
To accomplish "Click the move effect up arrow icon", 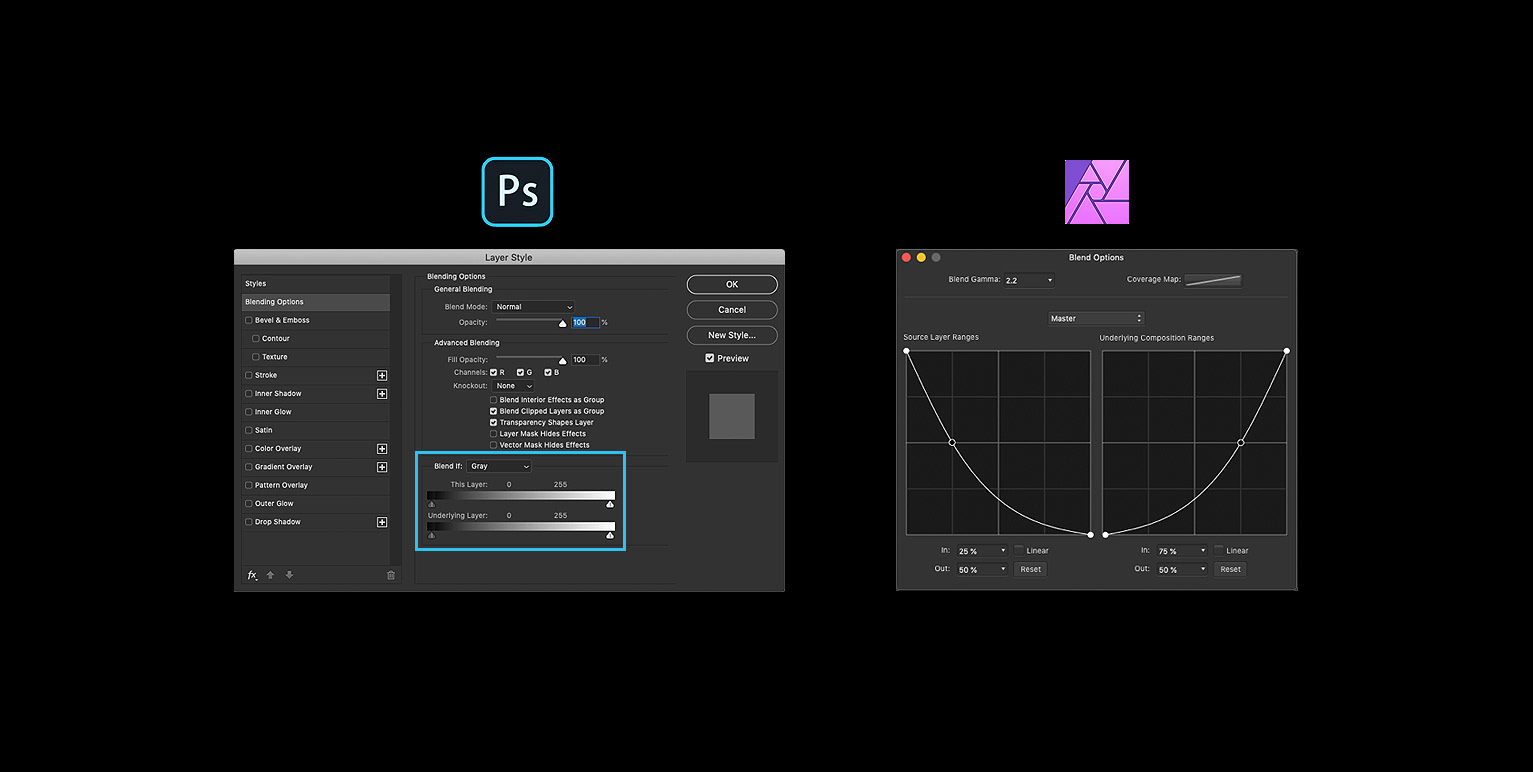I will tap(270, 575).
